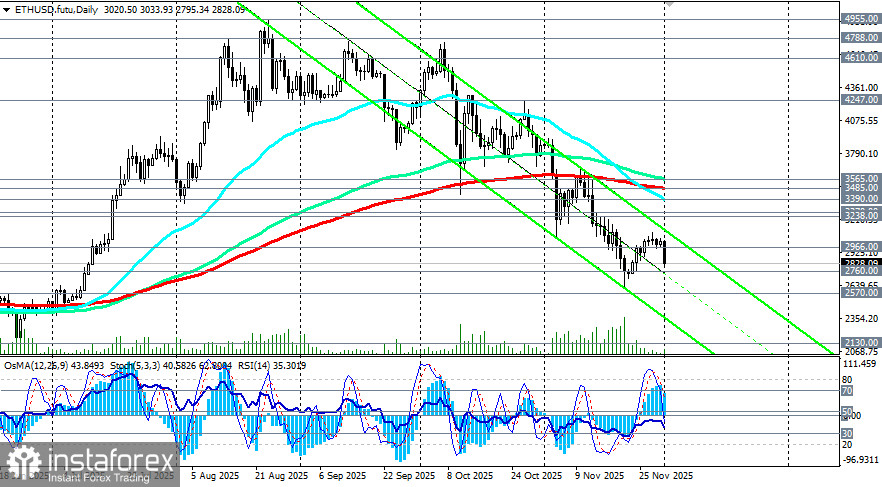Screen dimensions: 882x487
Task: Click the triangle arrow beside the ETHUSD title
Action: coord(6,10)
